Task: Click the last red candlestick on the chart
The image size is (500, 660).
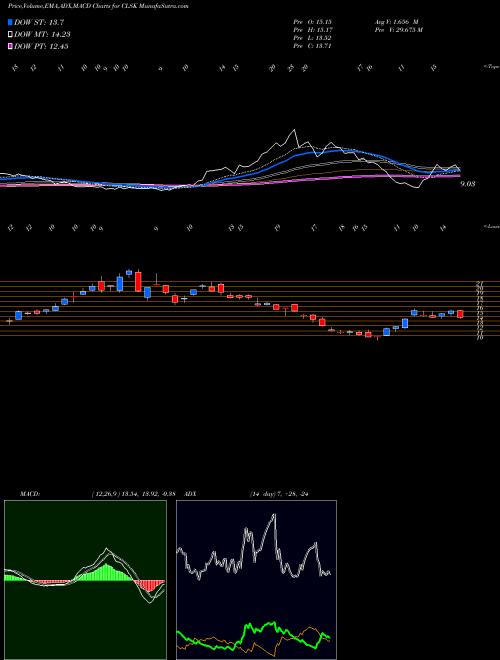Action: [460, 314]
